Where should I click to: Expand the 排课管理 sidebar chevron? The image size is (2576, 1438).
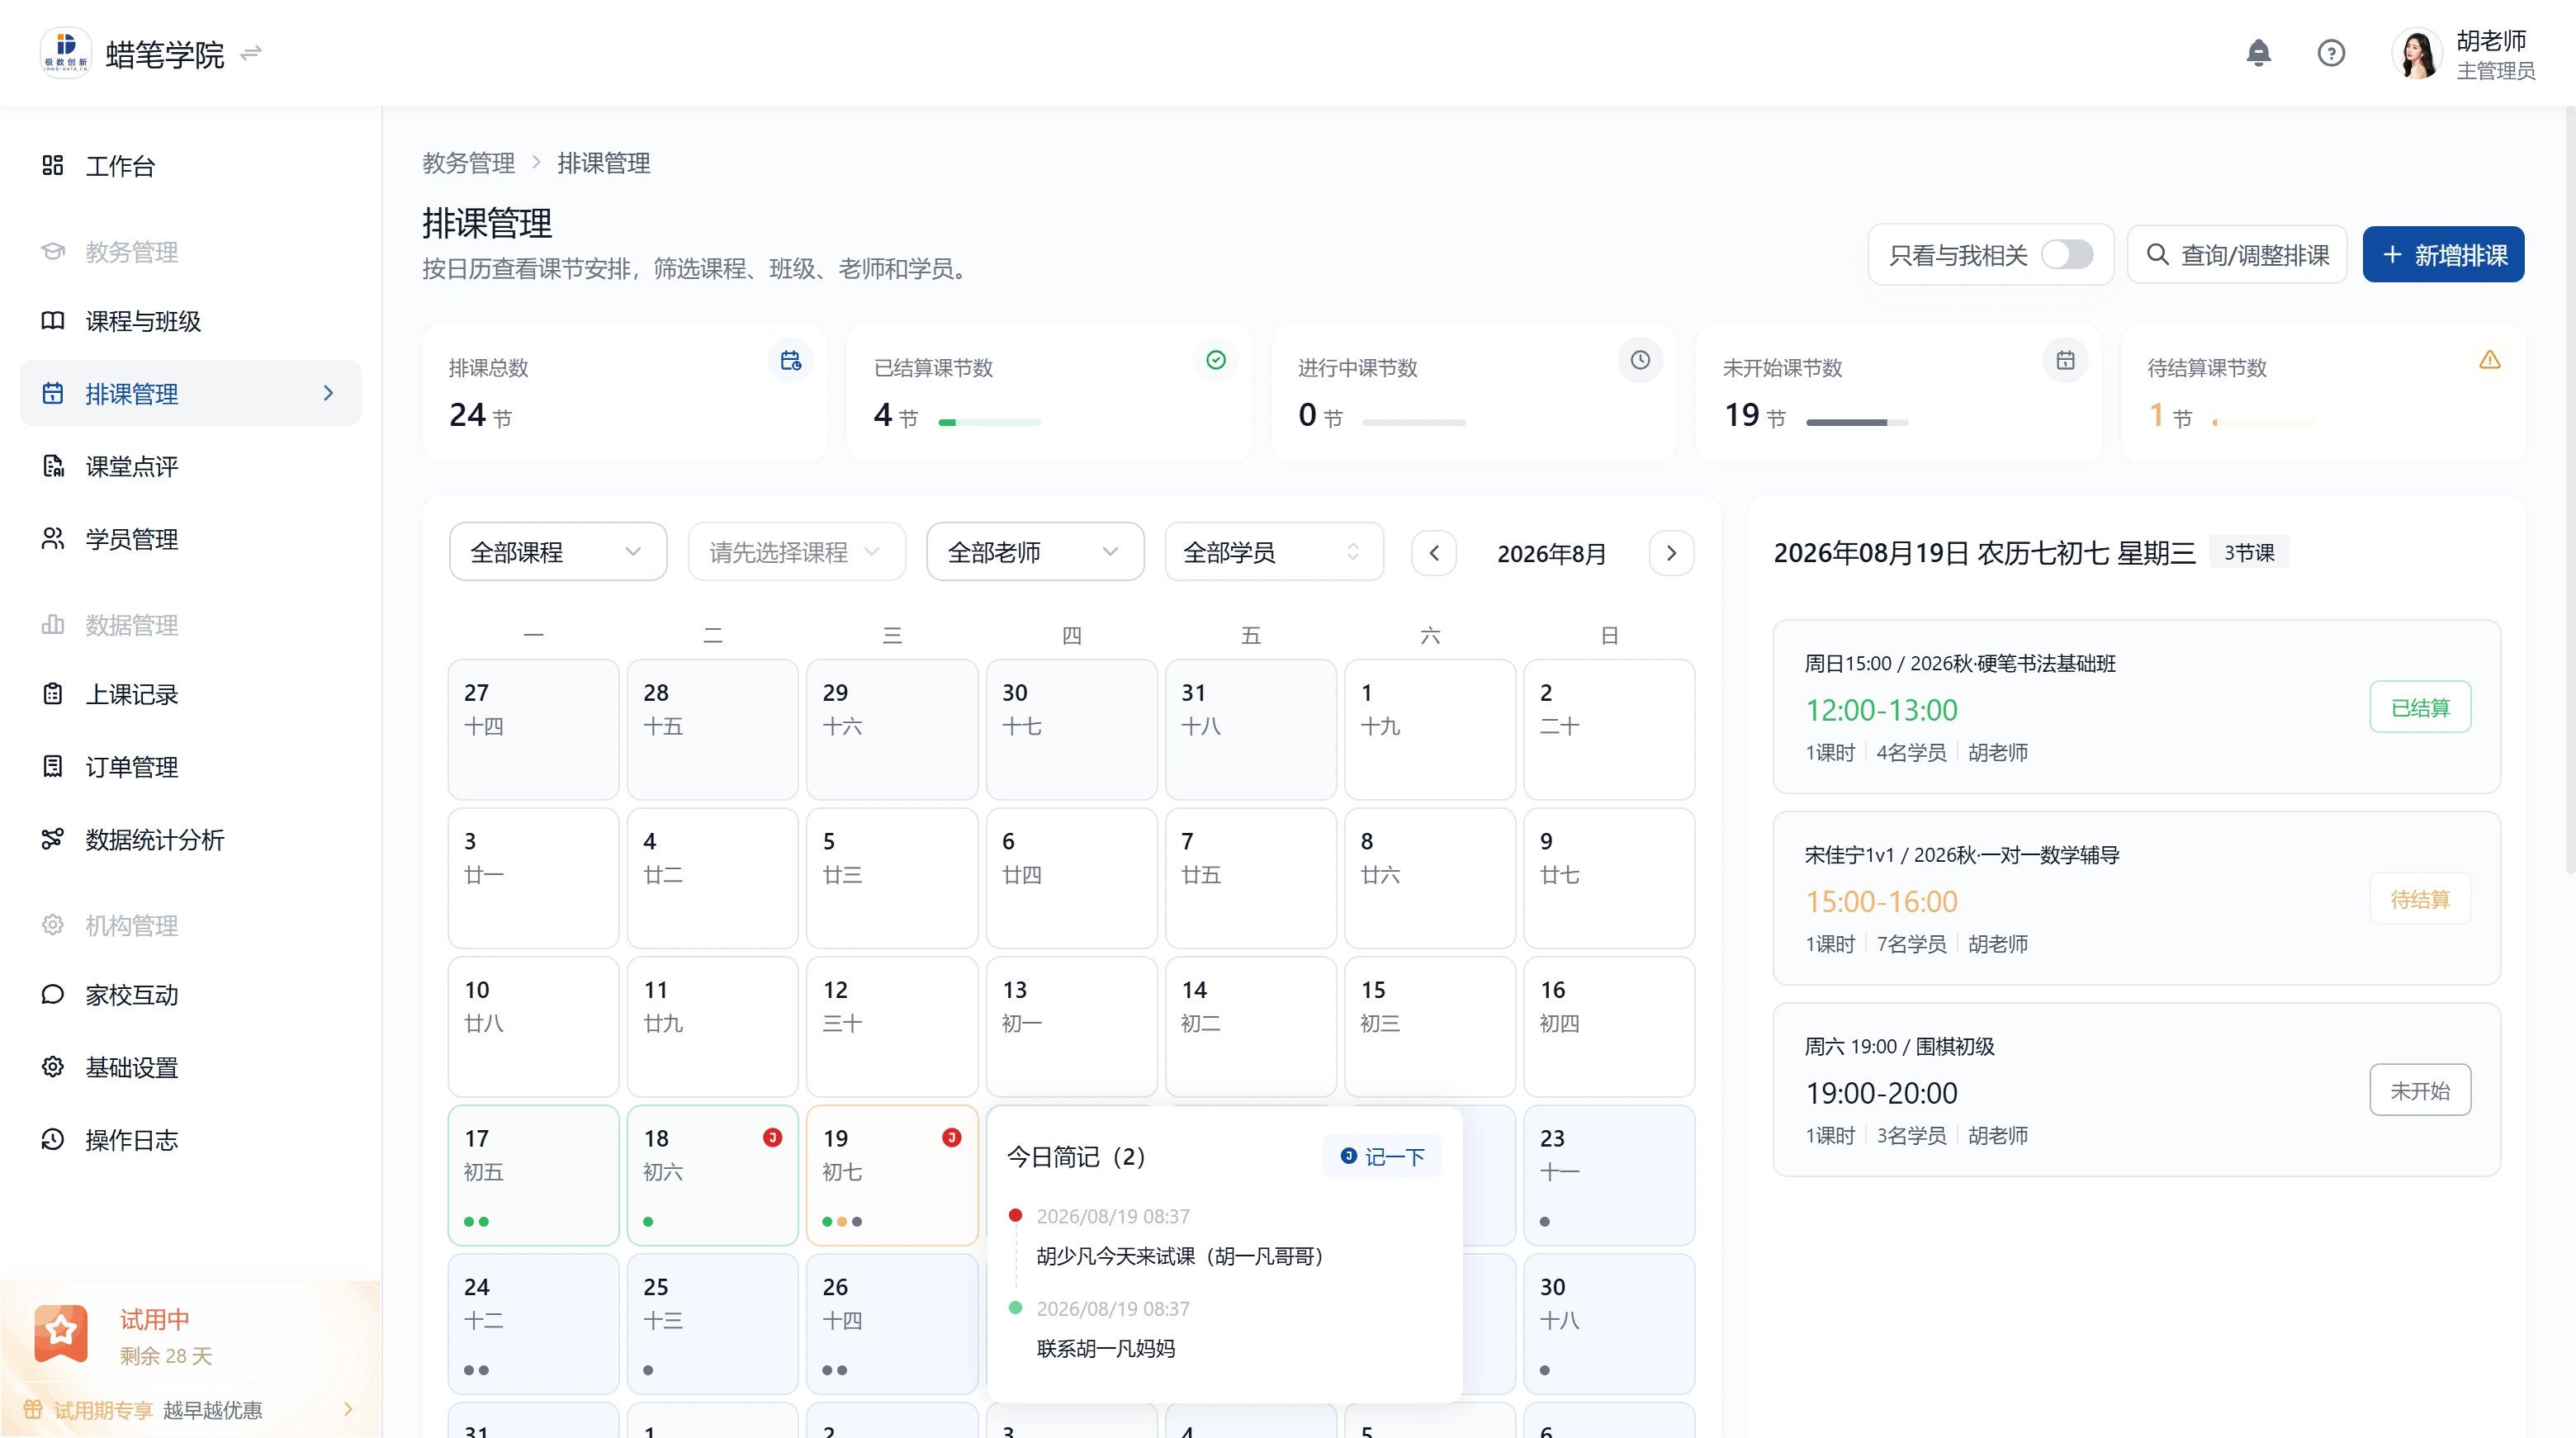point(328,393)
